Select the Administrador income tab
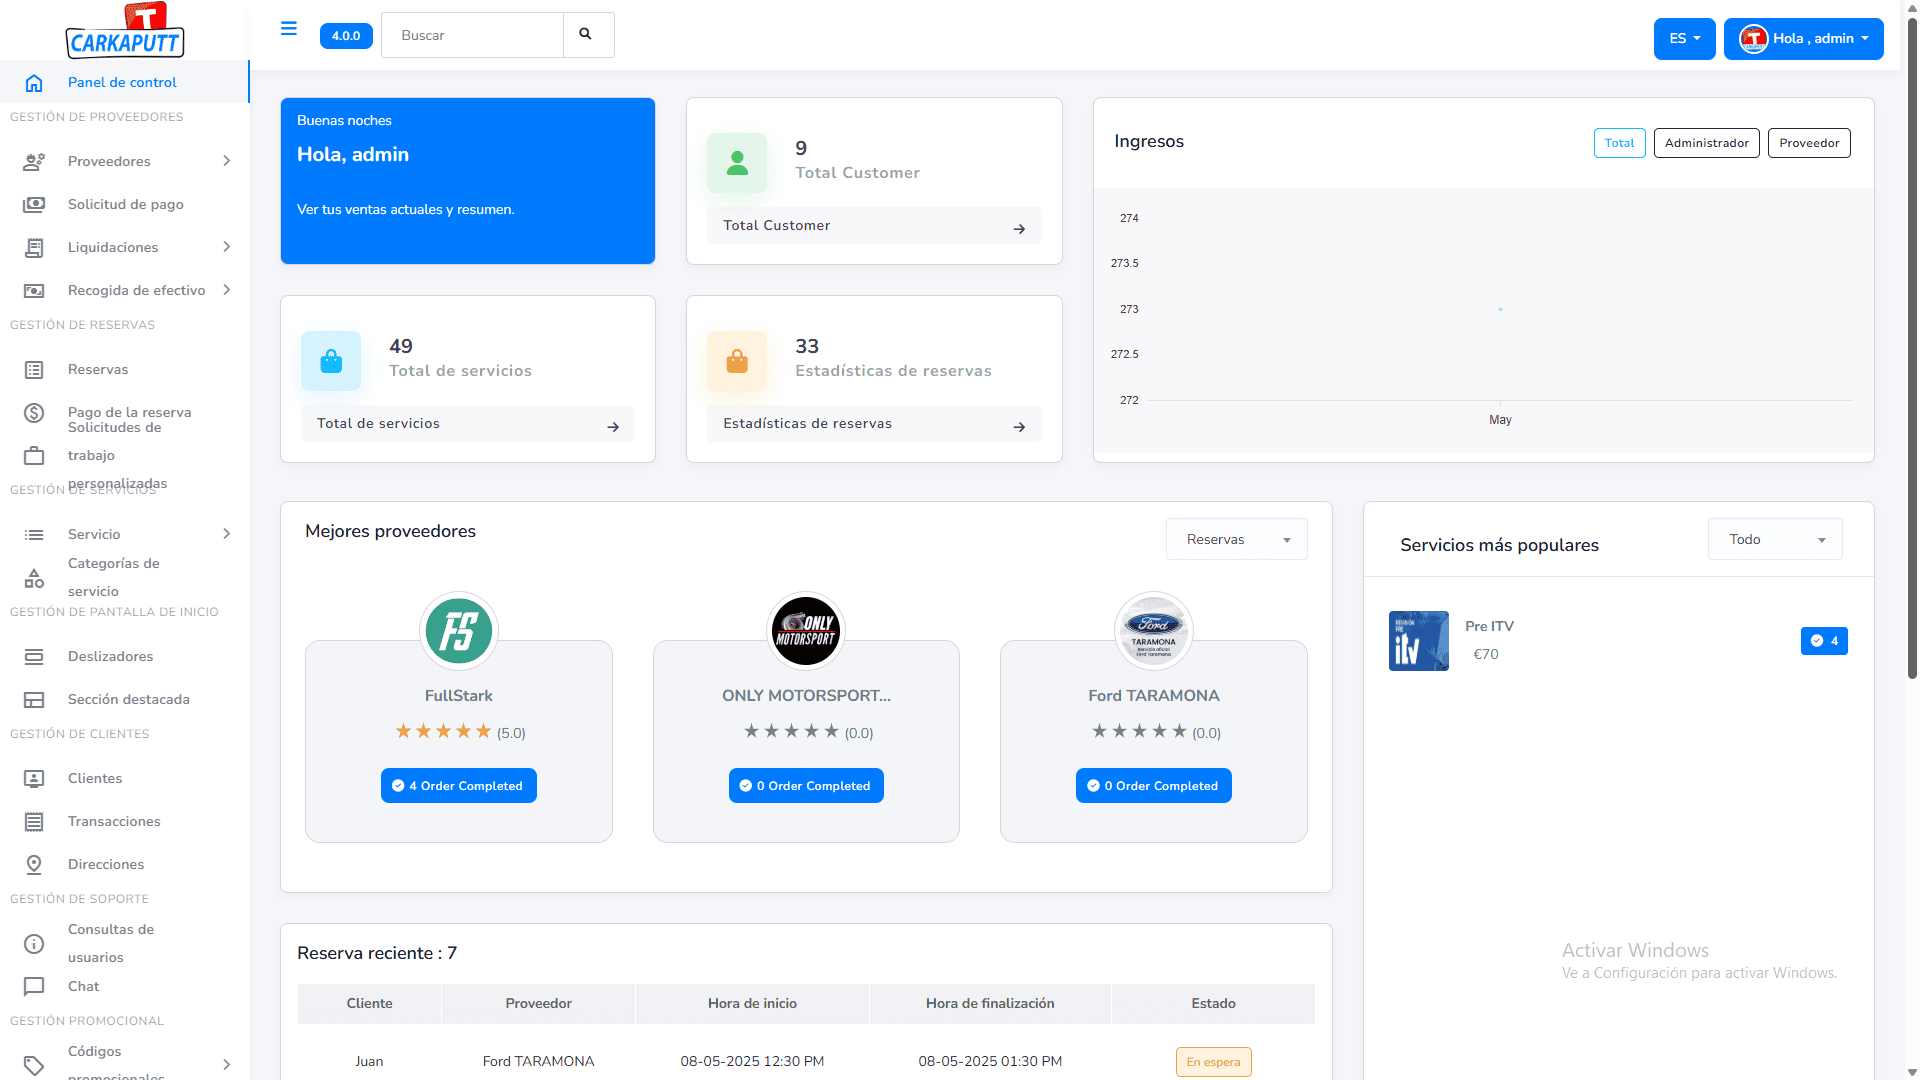This screenshot has width=1920, height=1080. [x=1707, y=143]
